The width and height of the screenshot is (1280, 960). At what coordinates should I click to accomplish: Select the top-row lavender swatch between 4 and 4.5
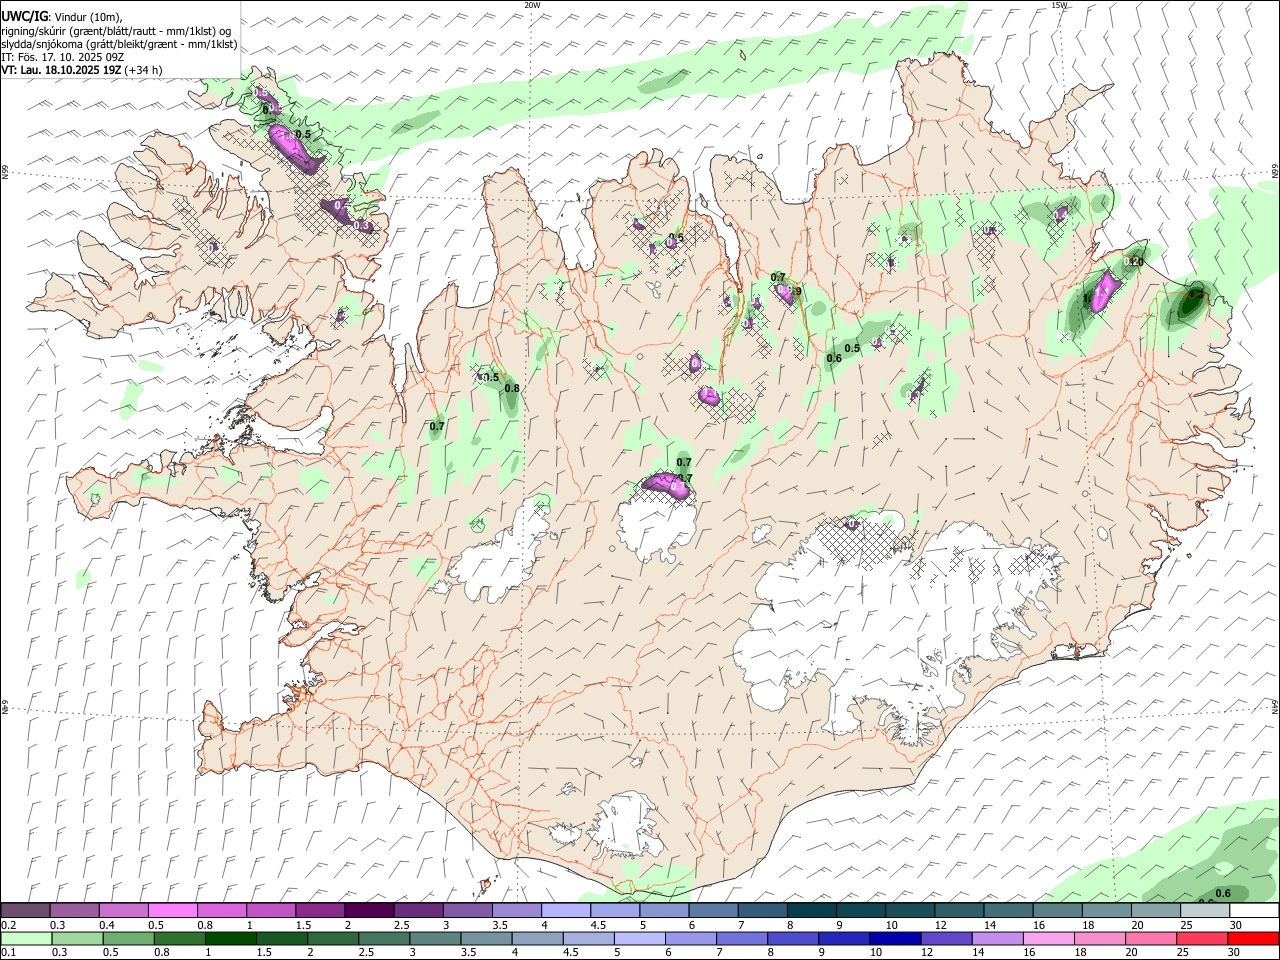click(x=566, y=911)
